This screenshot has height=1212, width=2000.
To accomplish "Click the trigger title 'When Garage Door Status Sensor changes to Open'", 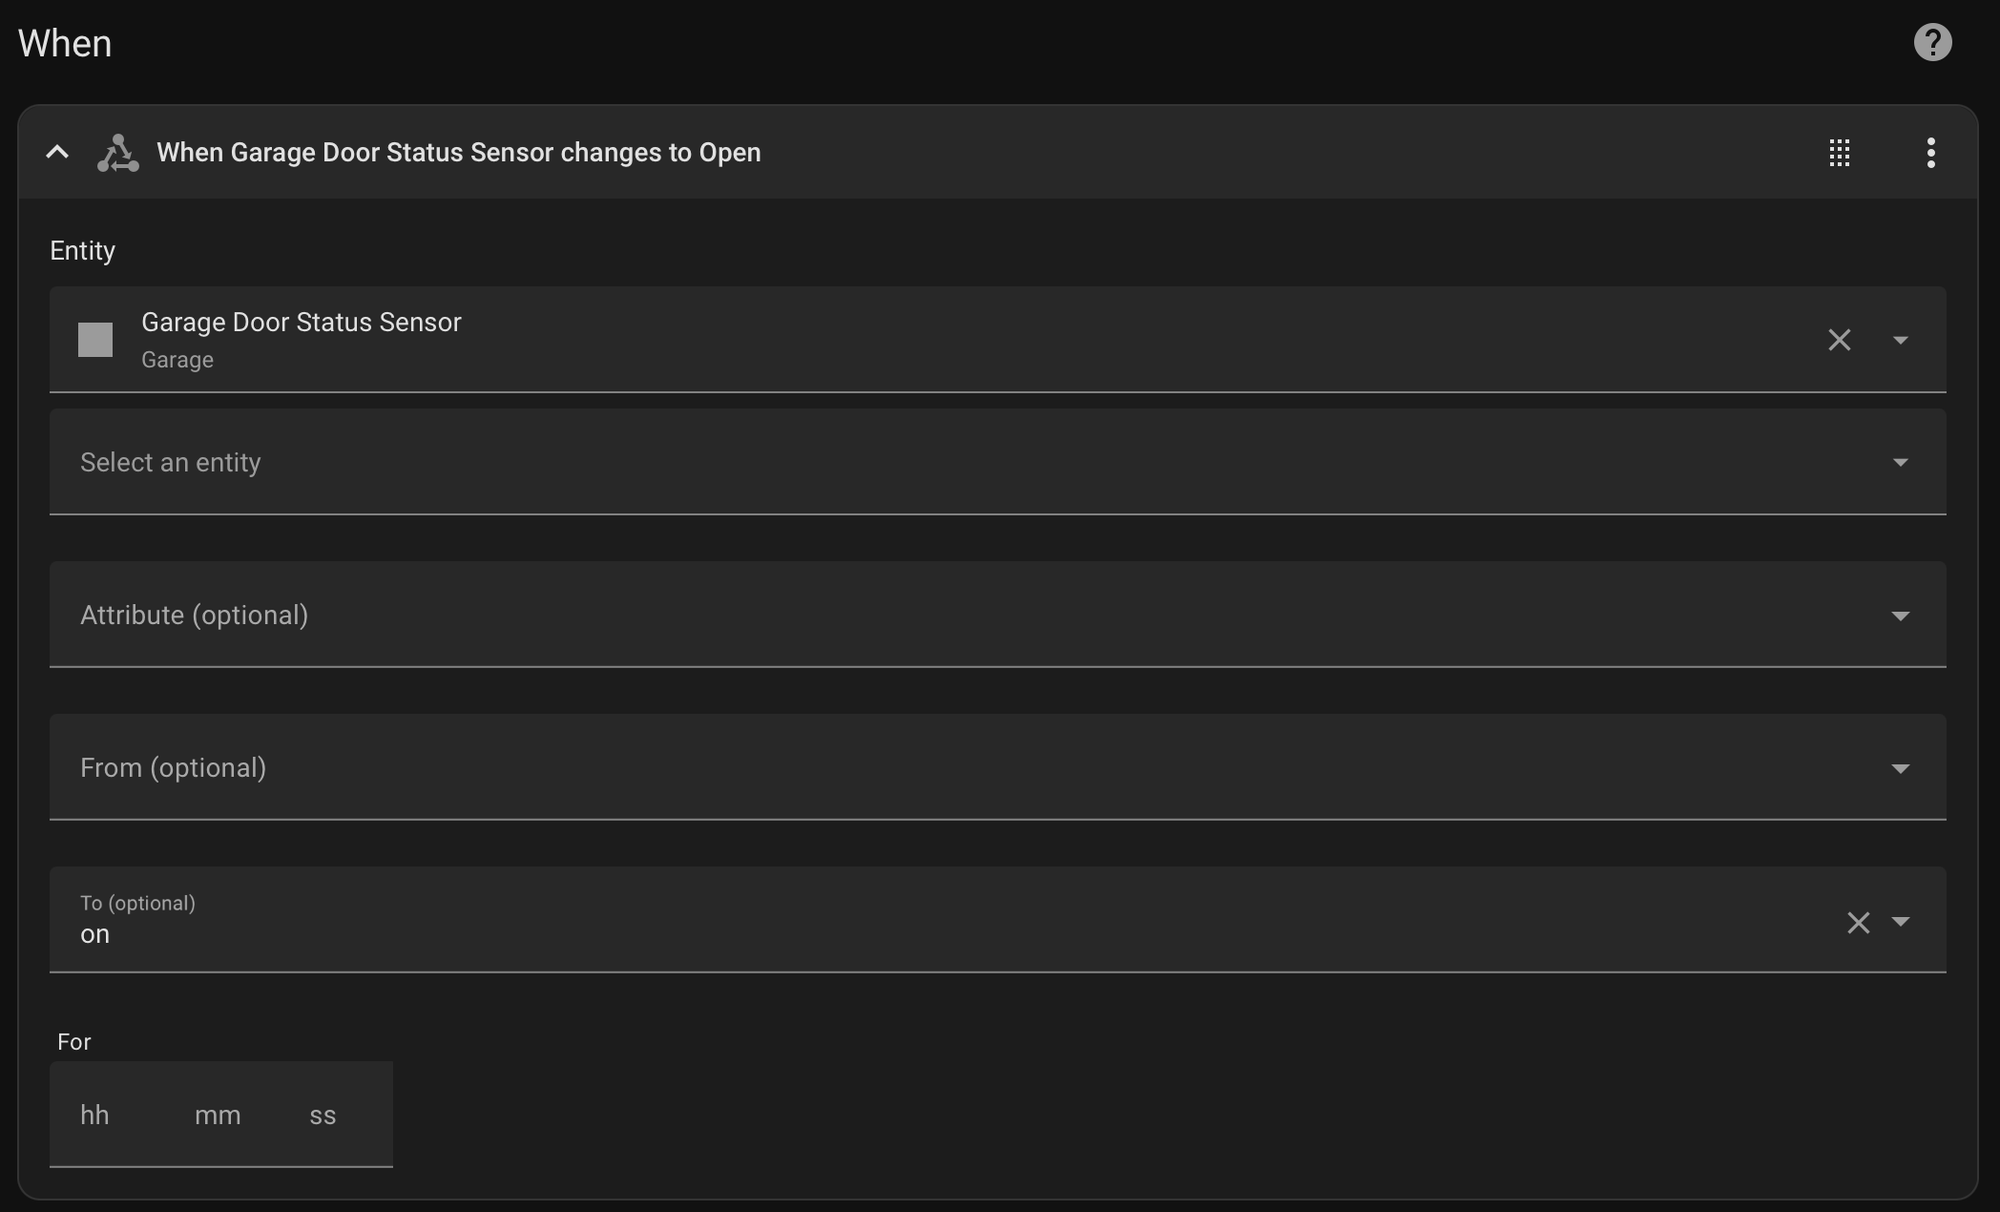I will click(458, 153).
